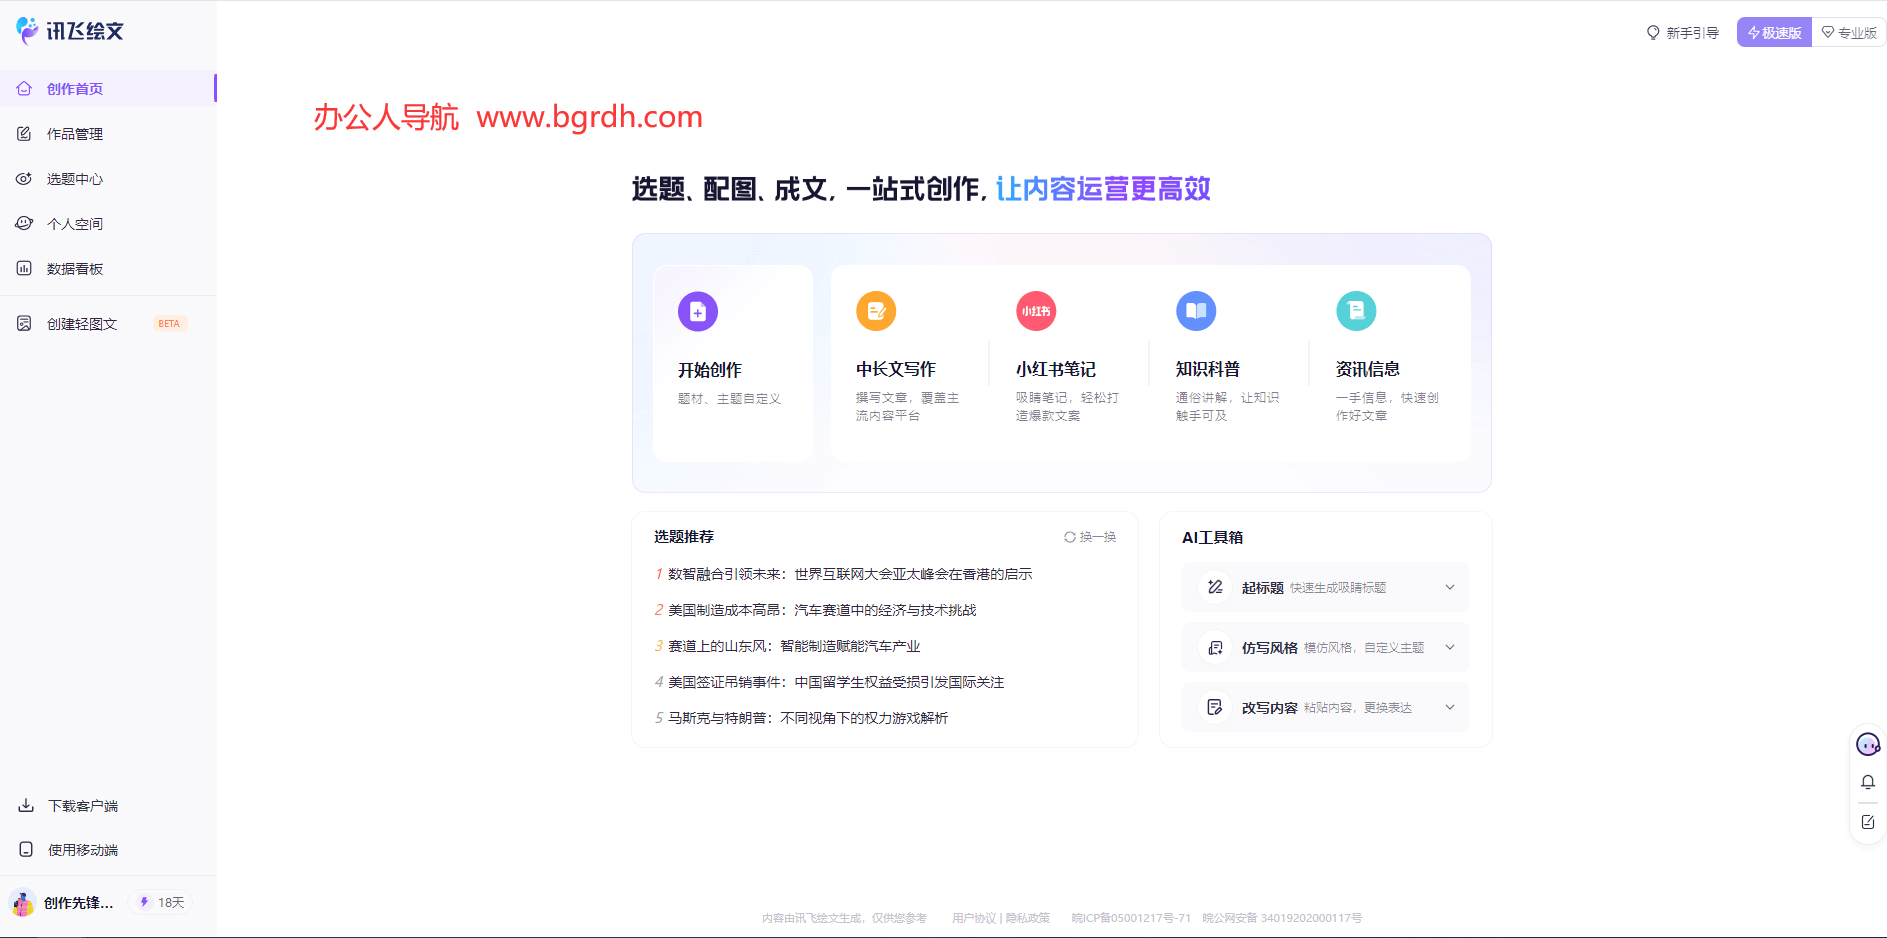This screenshot has height=938, width=1887.
Task: Open the feedback pencil icon on the right edge
Action: coord(1868,822)
